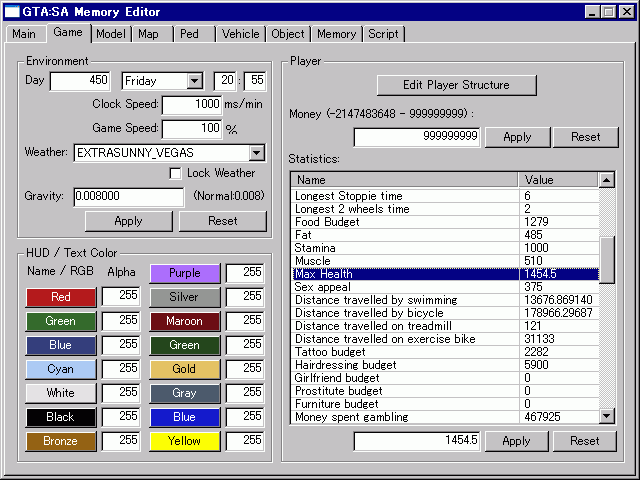
Task: Reset the Environment settings
Action: tap(222, 221)
